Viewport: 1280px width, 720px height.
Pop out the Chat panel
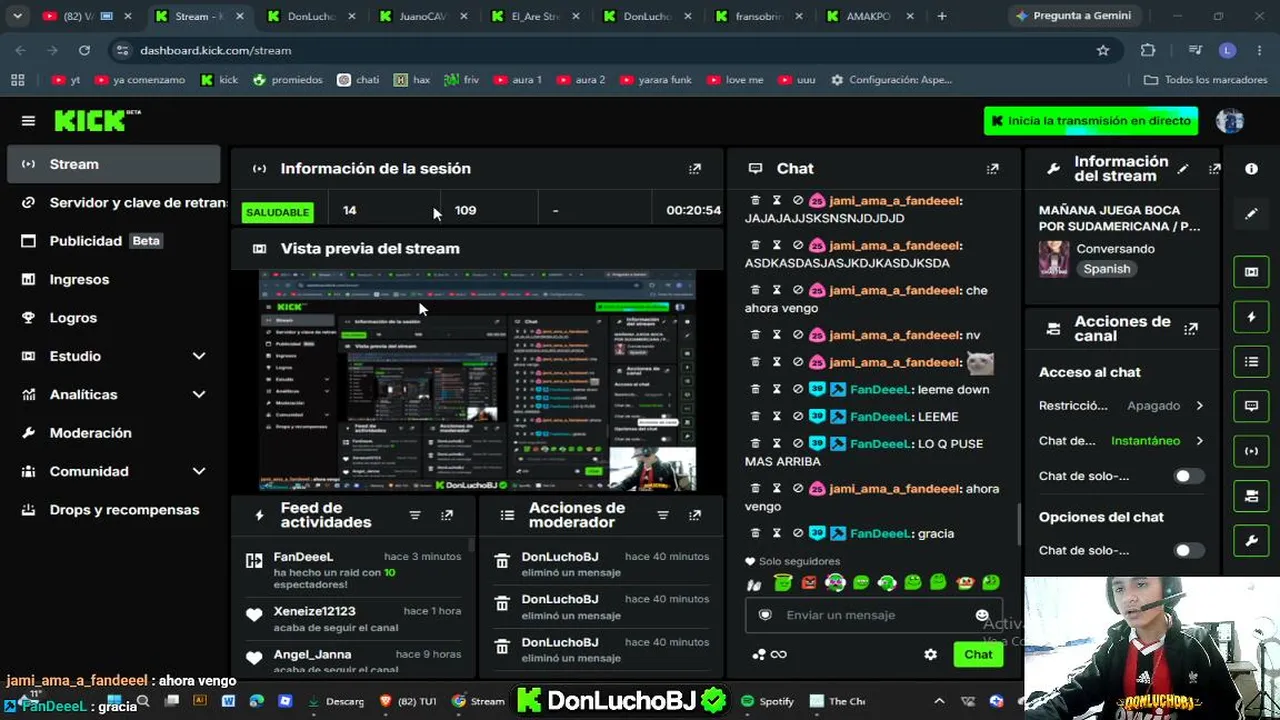click(x=992, y=169)
